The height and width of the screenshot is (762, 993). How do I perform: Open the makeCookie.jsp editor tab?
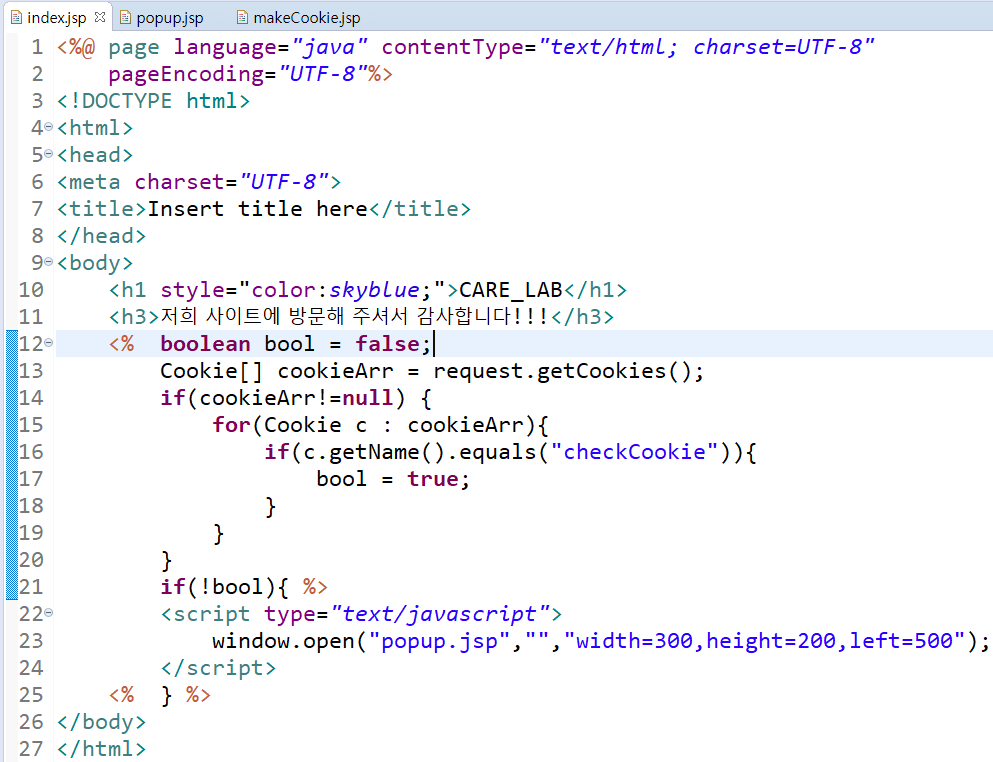307,18
